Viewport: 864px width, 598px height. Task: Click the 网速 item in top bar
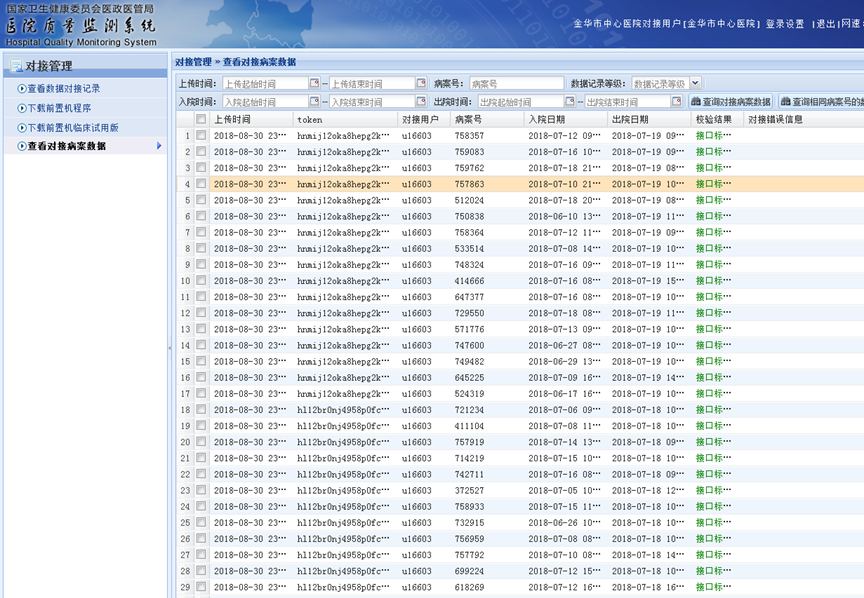(851, 24)
